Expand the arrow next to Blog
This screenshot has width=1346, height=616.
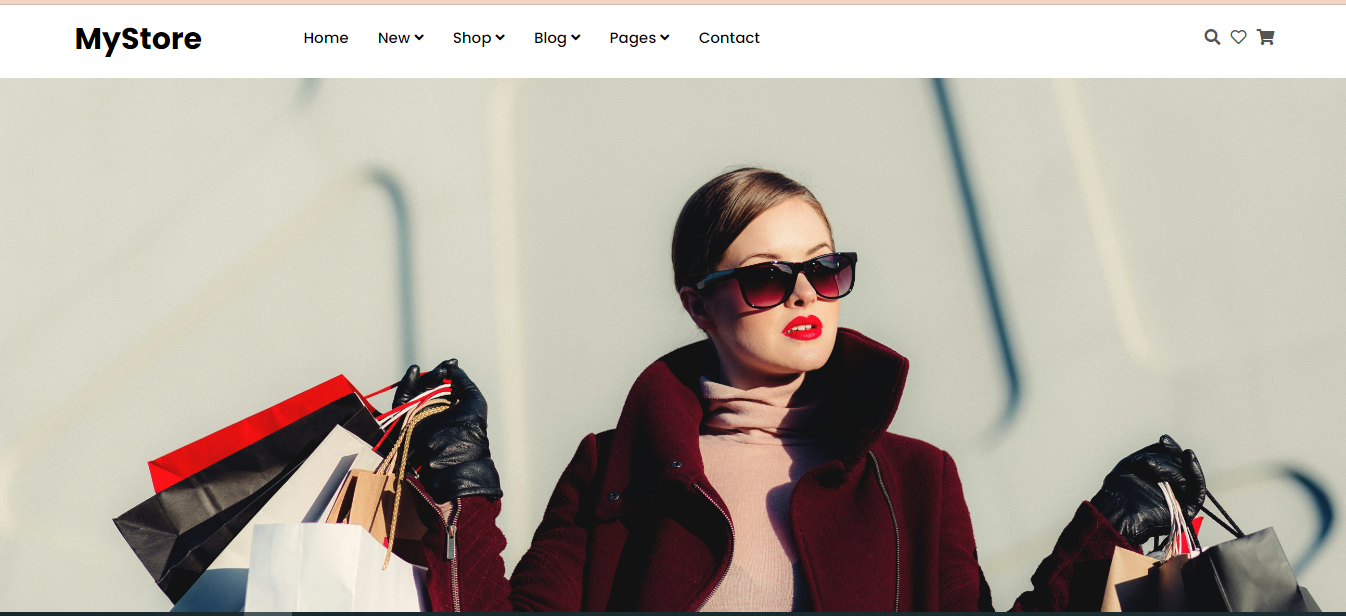click(576, 38)
